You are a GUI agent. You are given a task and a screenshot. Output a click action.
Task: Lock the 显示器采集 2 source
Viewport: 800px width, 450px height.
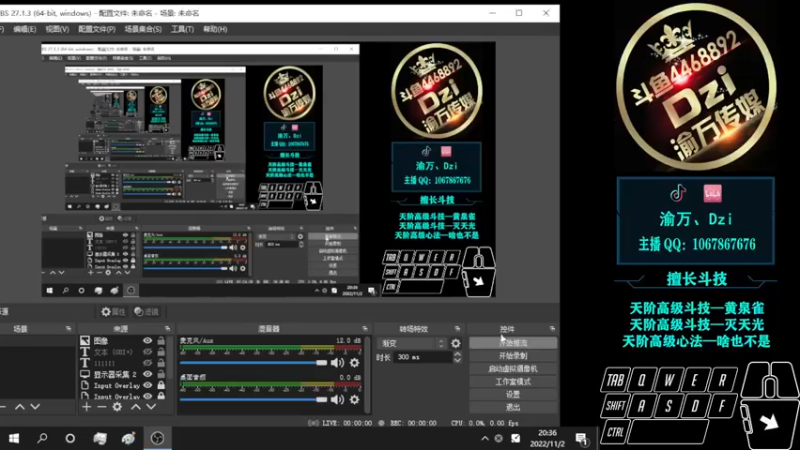tap(161, 374)
